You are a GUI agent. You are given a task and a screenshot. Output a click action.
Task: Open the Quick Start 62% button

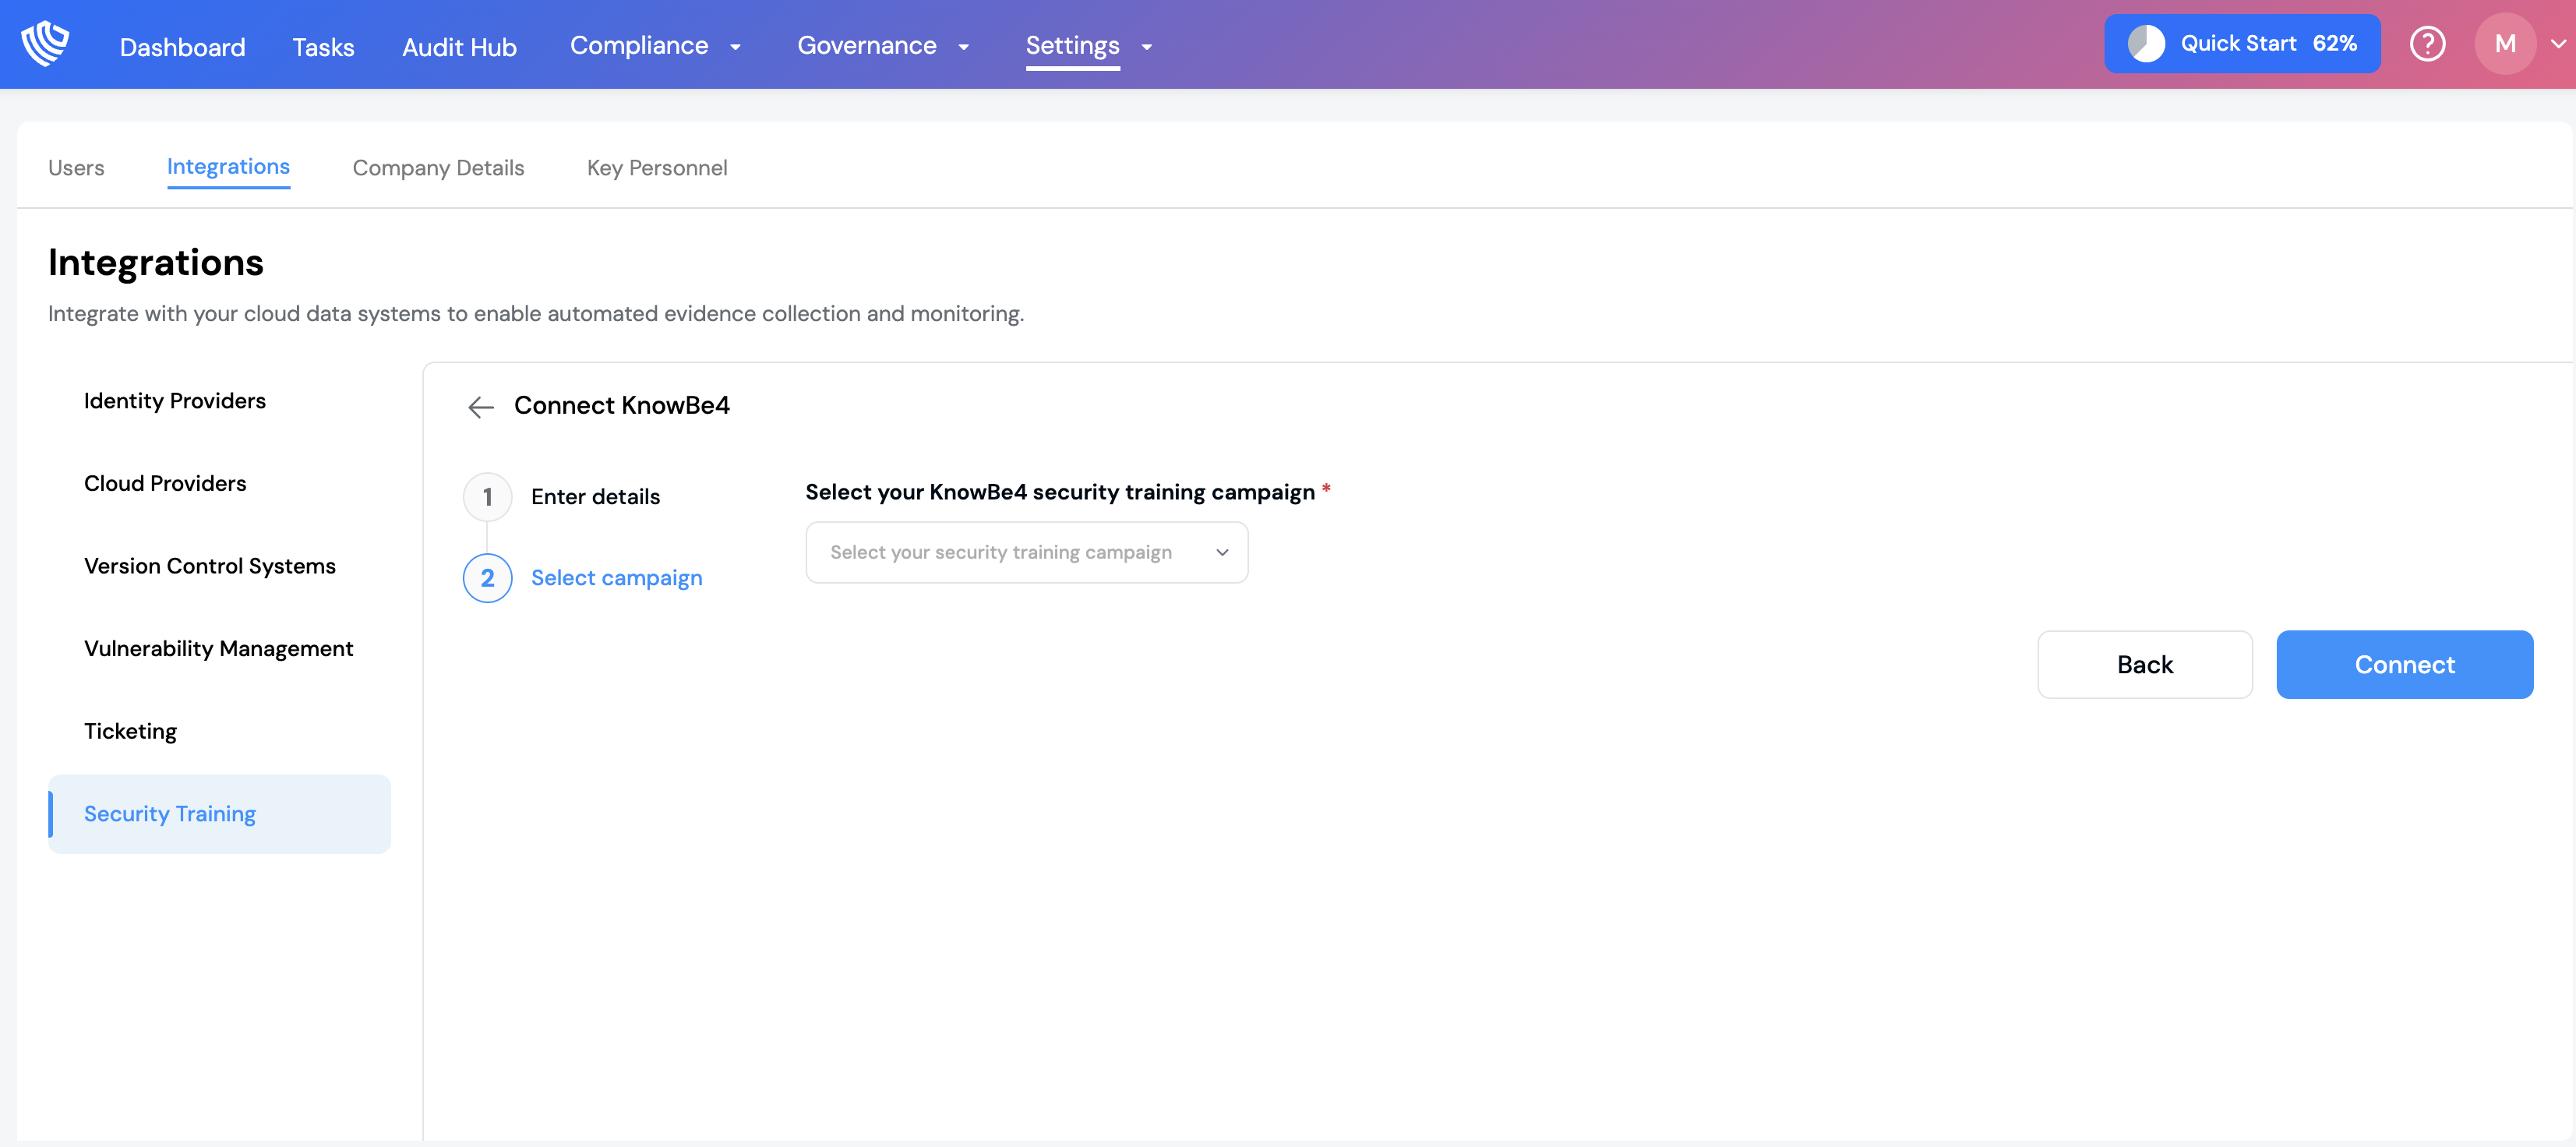pyautogui.click(x=2242, y=44)
